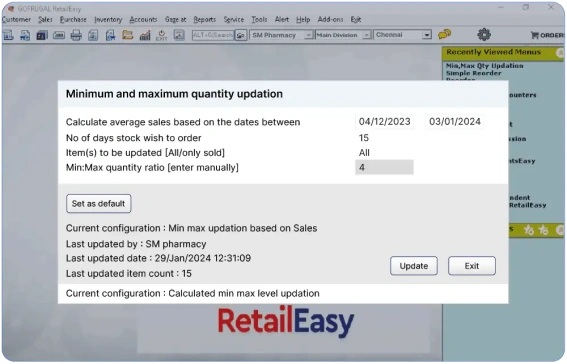Click the Min max updation based on Sales text

point(243,228)
